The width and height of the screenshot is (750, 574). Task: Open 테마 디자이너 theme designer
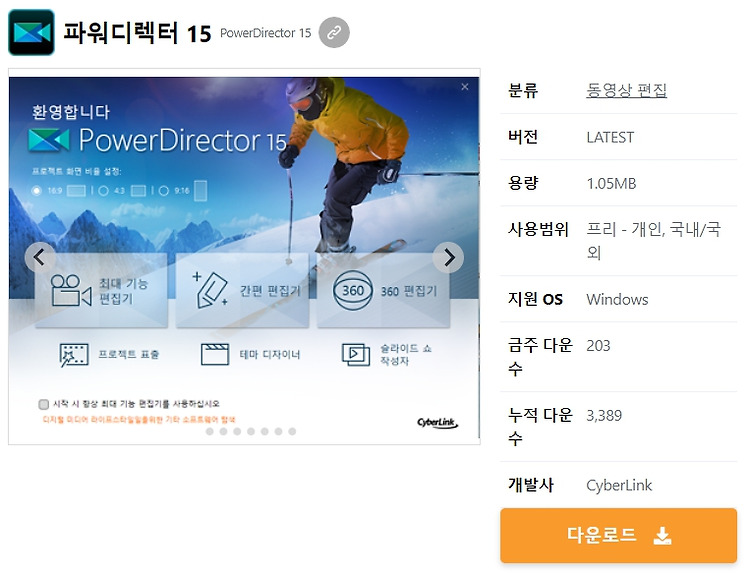pos(250,354)
